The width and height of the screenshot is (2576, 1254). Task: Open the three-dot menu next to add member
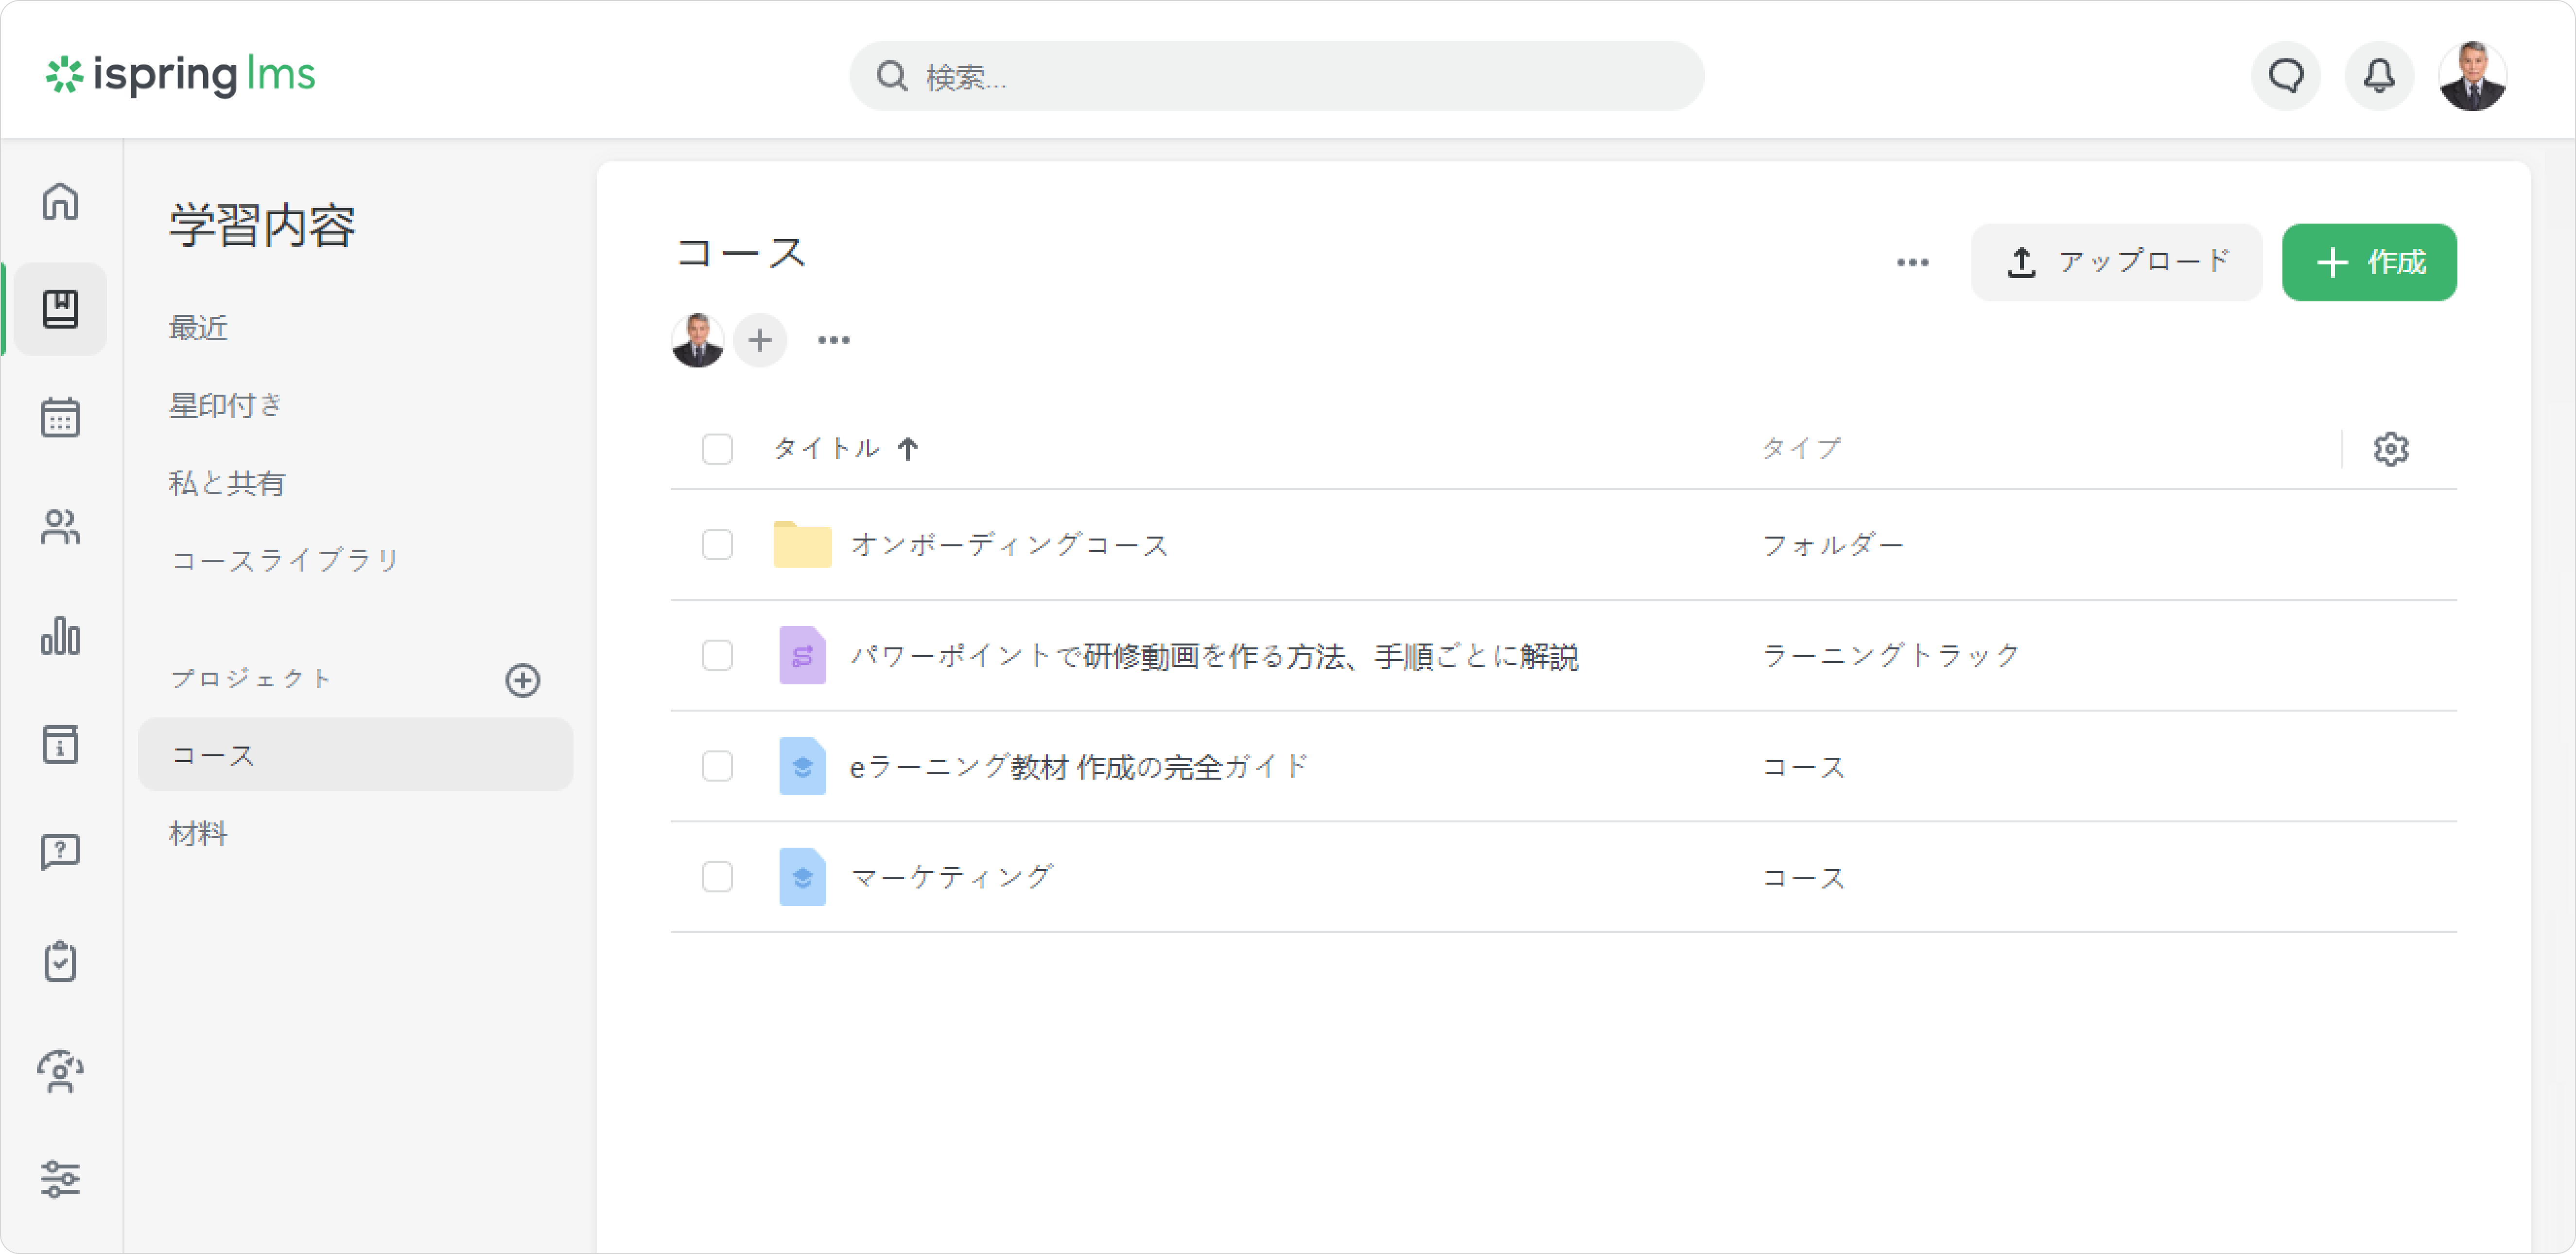[x=833, y=341]
